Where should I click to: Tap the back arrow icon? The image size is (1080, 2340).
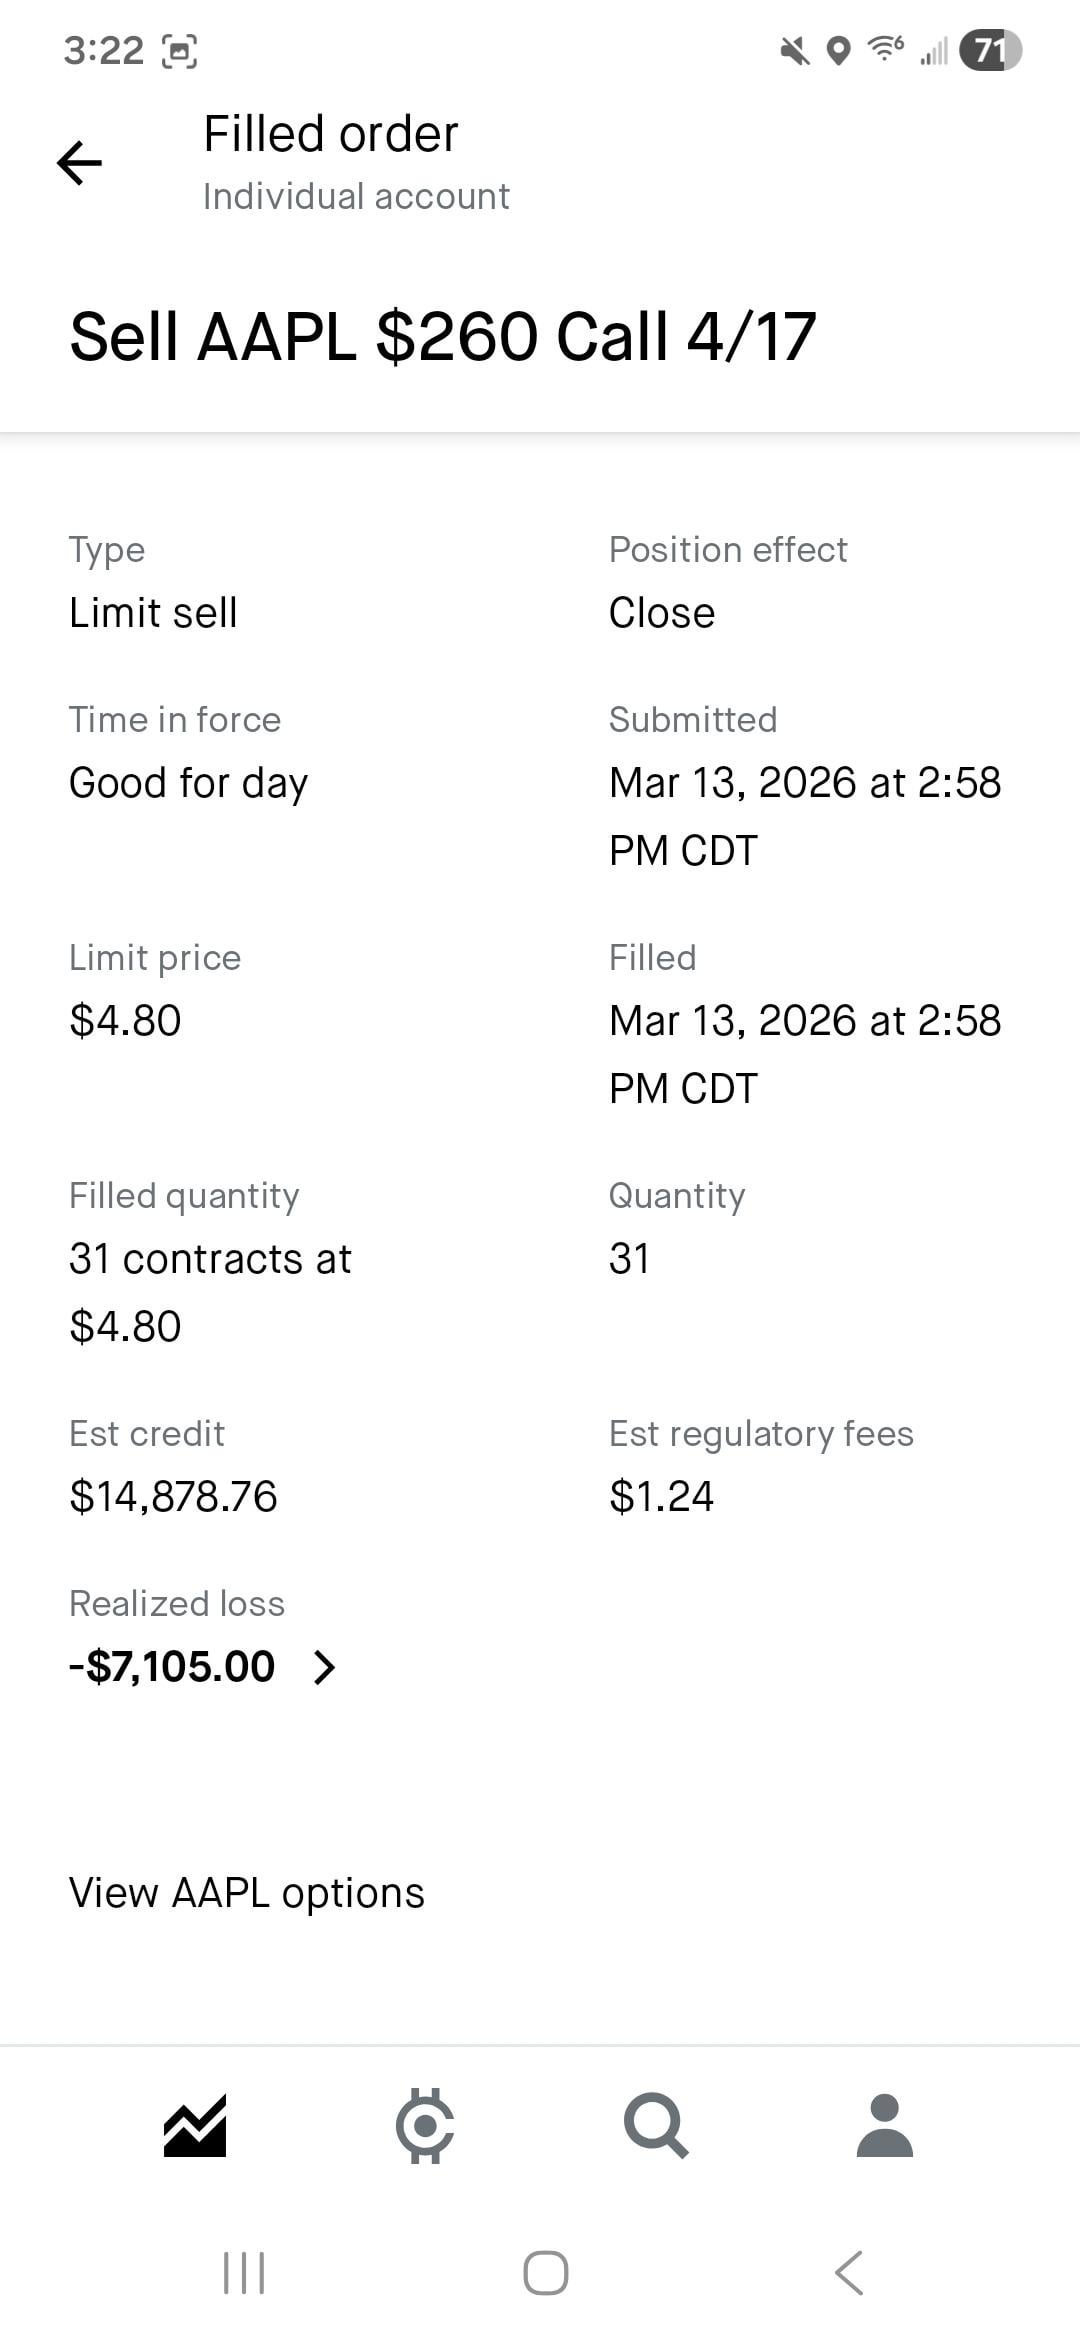point(80,163)
